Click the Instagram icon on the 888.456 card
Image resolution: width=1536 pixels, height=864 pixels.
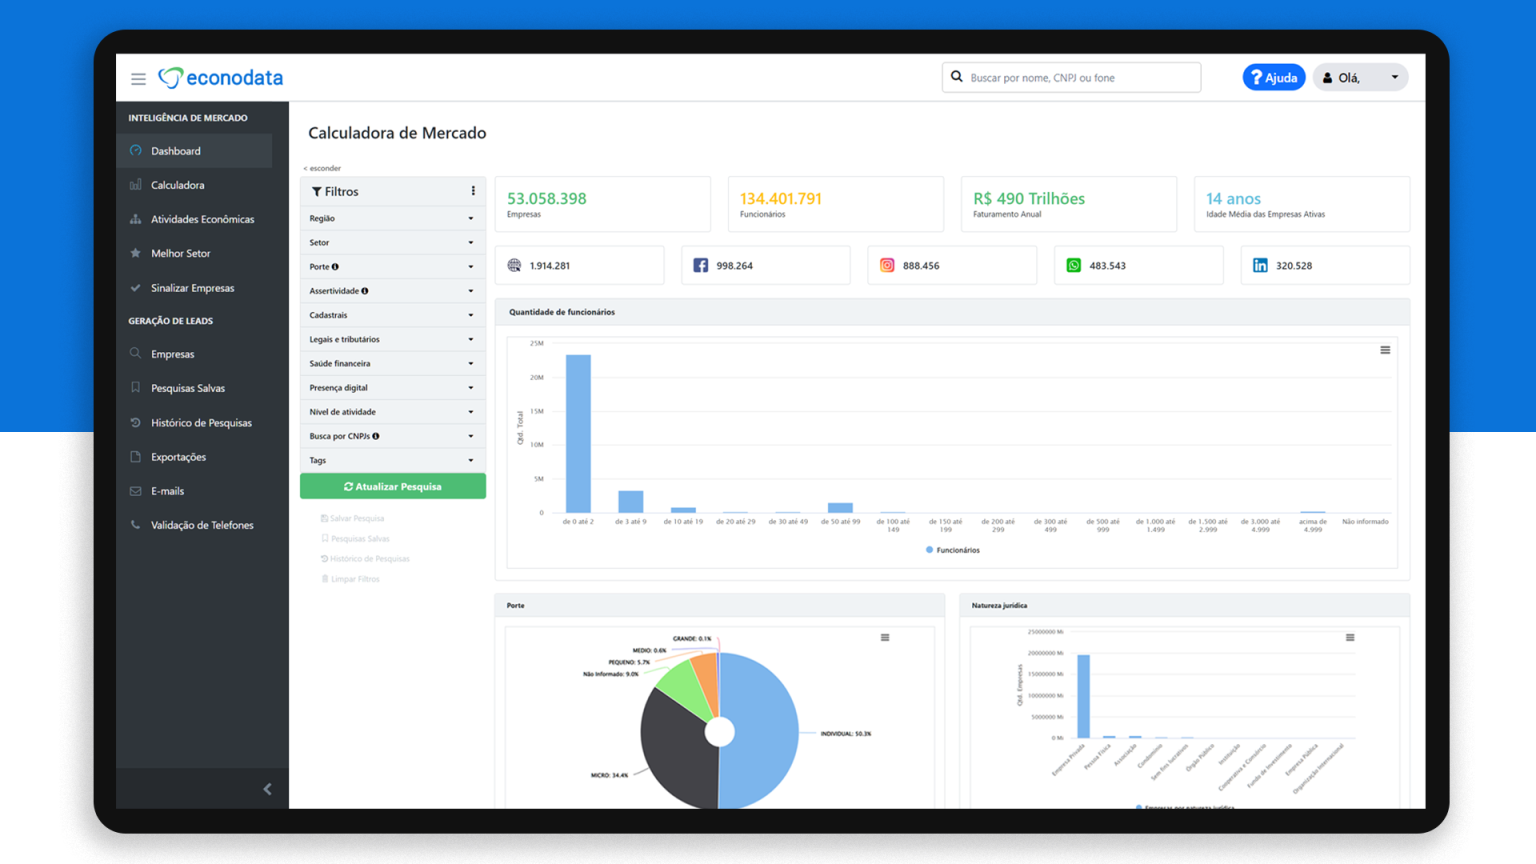tap(887, 265)
